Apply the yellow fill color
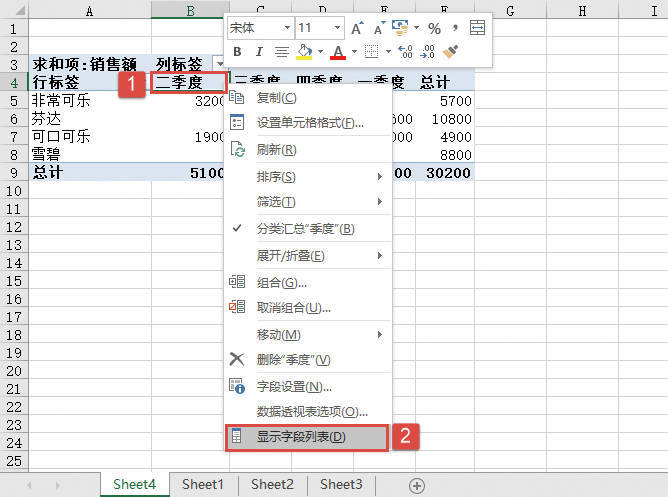Screen dimensions: 668x497 (x=304, y=52)
